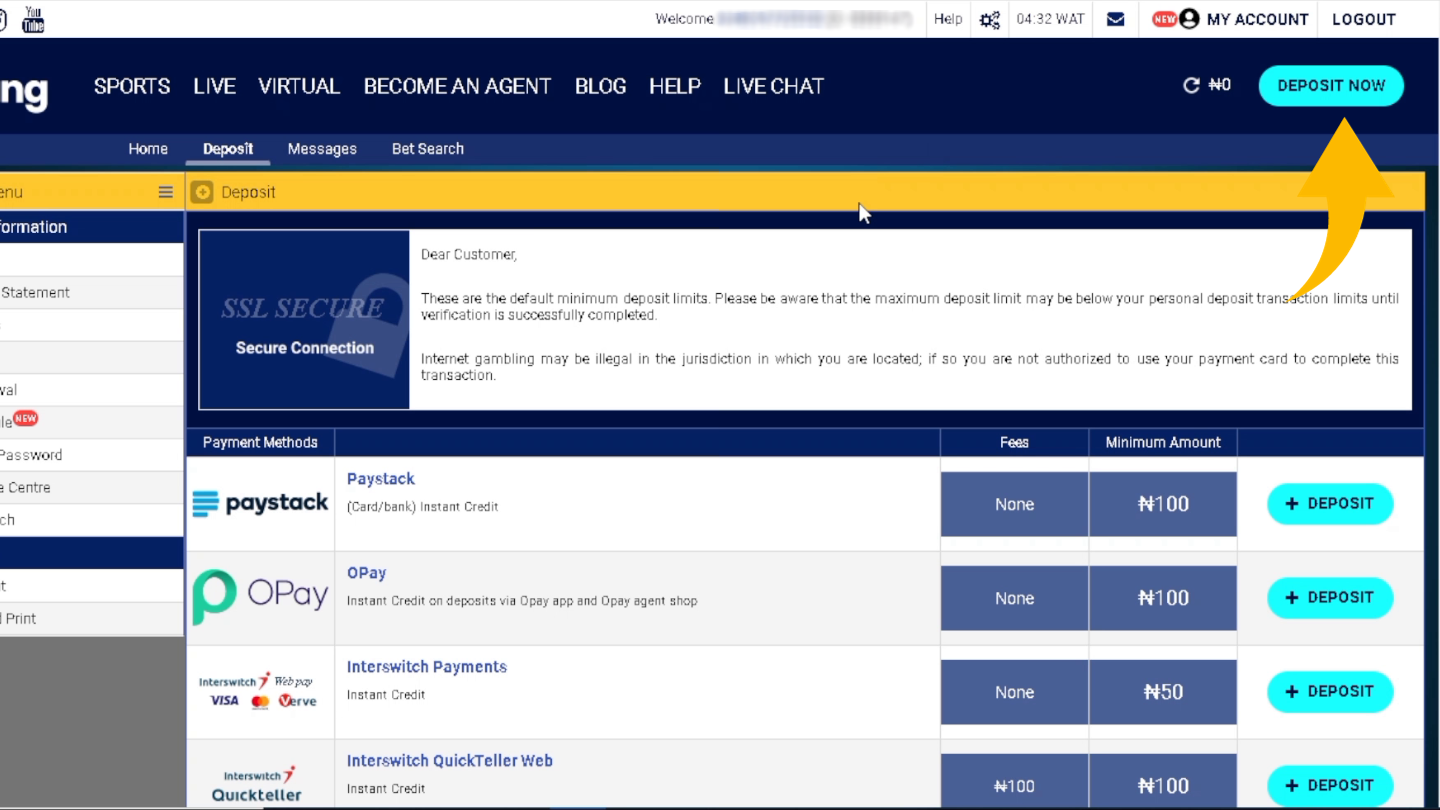Click the sidebar item with NEW badge
The image size is (1440, 810).
pos(91,422)
